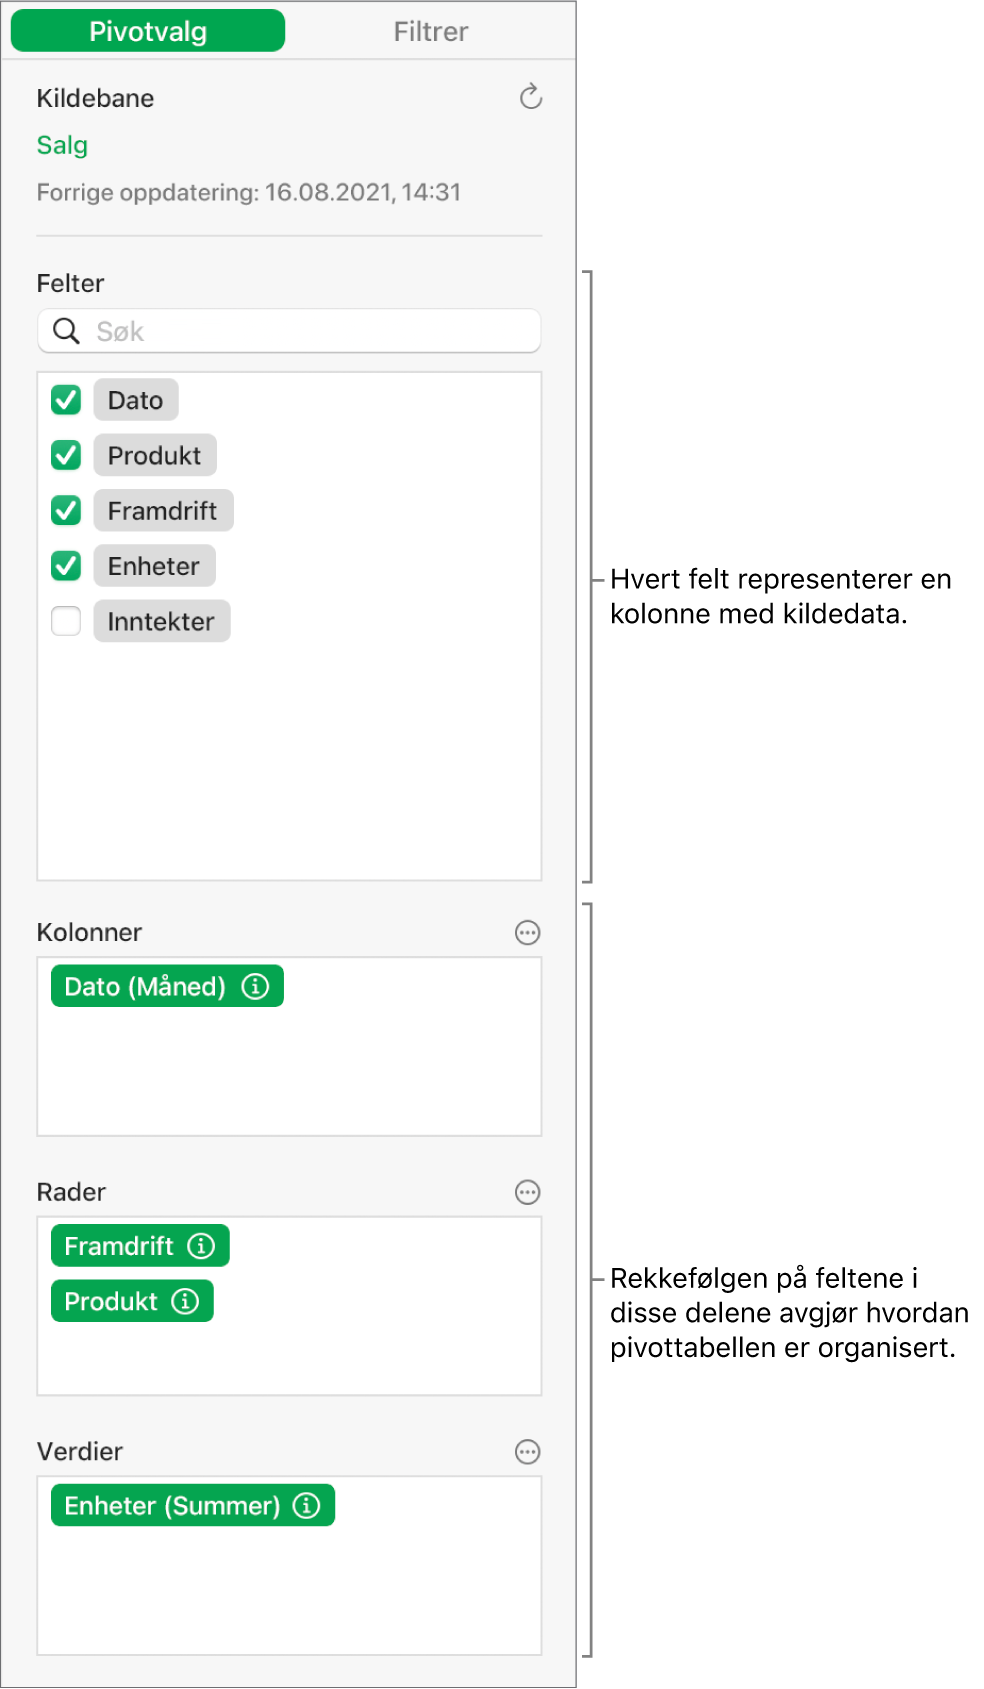Screen dimensions: 984x1689
Task: Disable the Dato field checkbox
Action: click(x=65, y=399)
